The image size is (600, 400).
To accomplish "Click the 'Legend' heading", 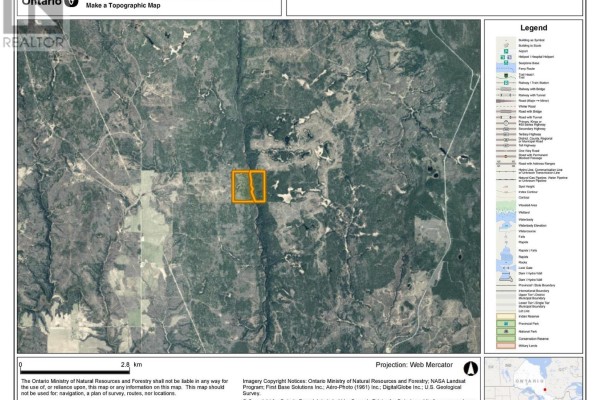I will 533,28.
